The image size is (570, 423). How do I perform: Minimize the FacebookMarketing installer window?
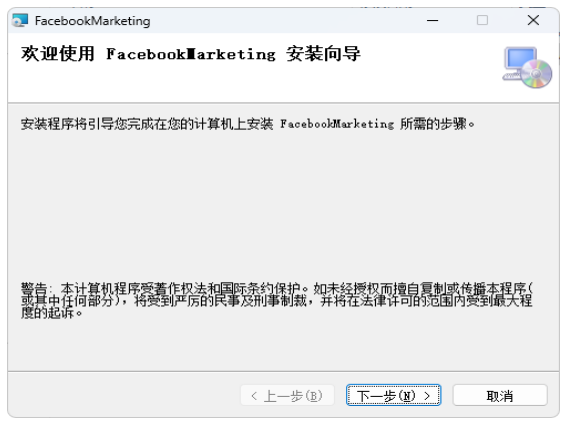click(x=432, y=20)
